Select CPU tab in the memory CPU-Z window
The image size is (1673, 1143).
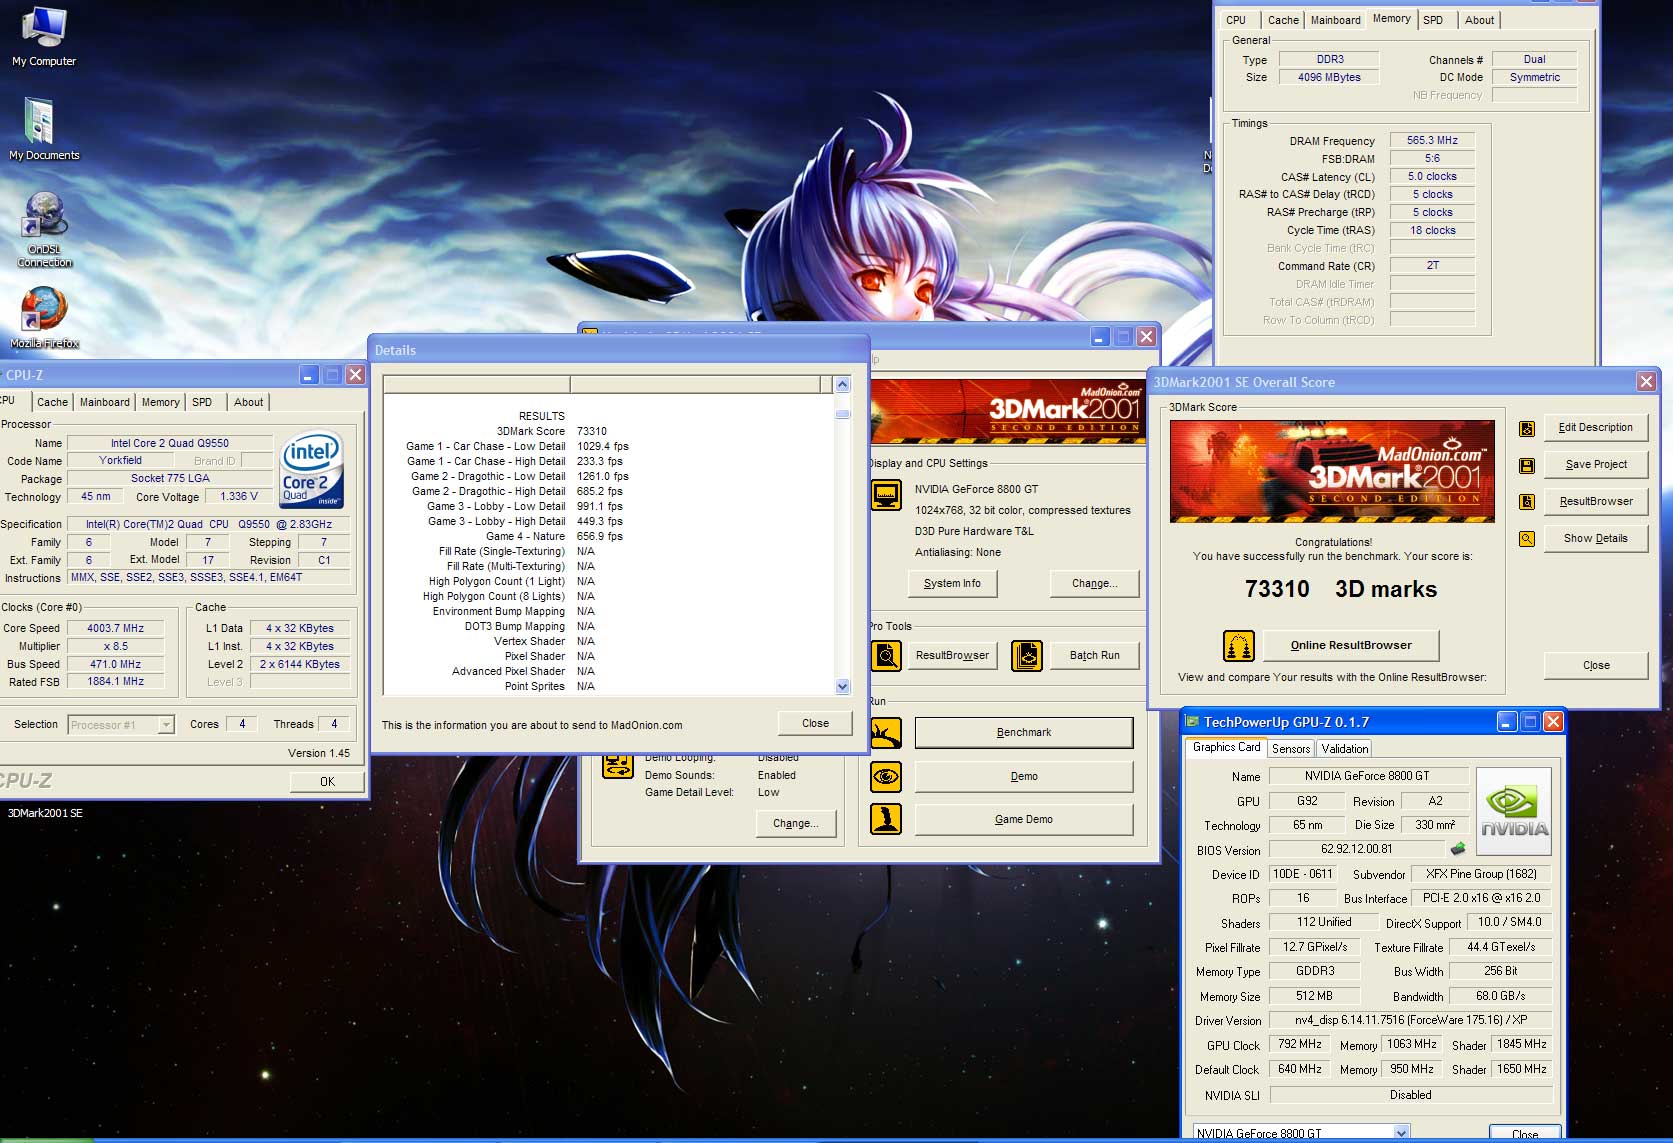[x=1236, y=20]
